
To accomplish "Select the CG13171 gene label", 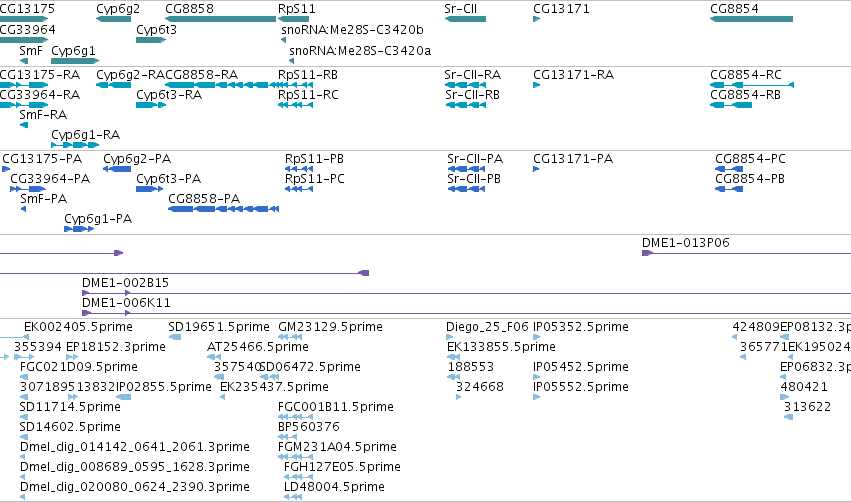I will pyautogui.click(x=561, y=9).
